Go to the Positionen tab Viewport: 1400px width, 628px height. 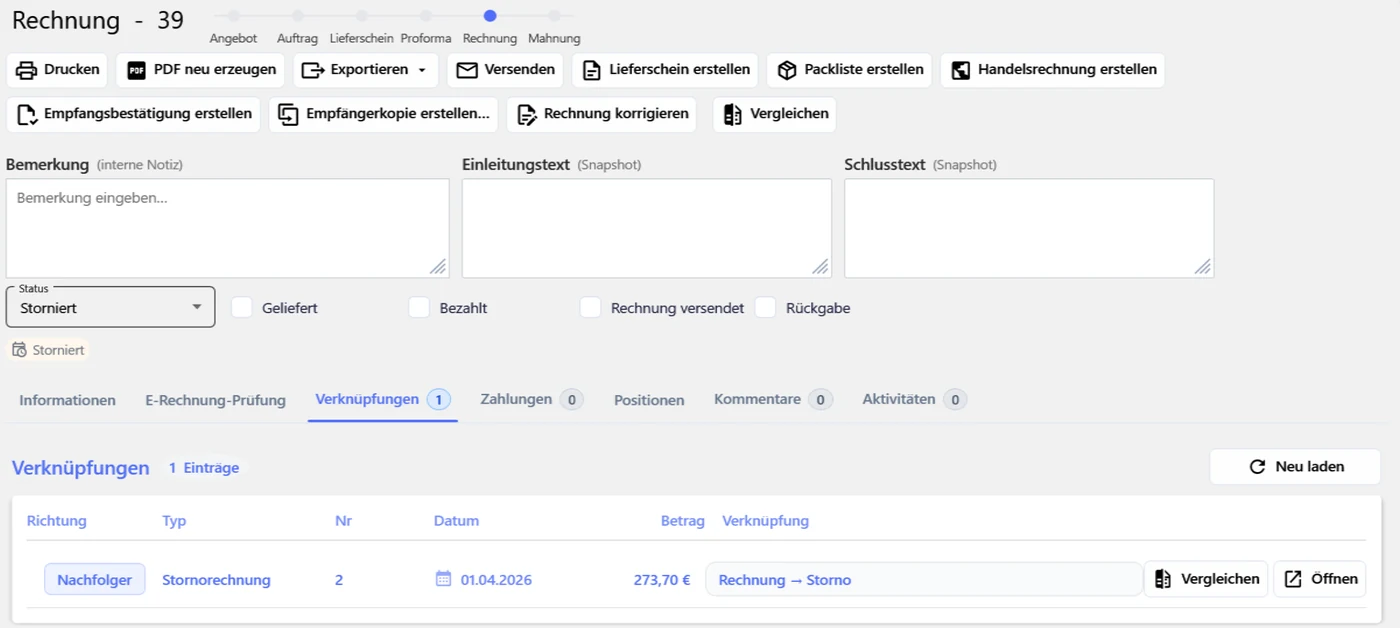click(x=649, y=400)
